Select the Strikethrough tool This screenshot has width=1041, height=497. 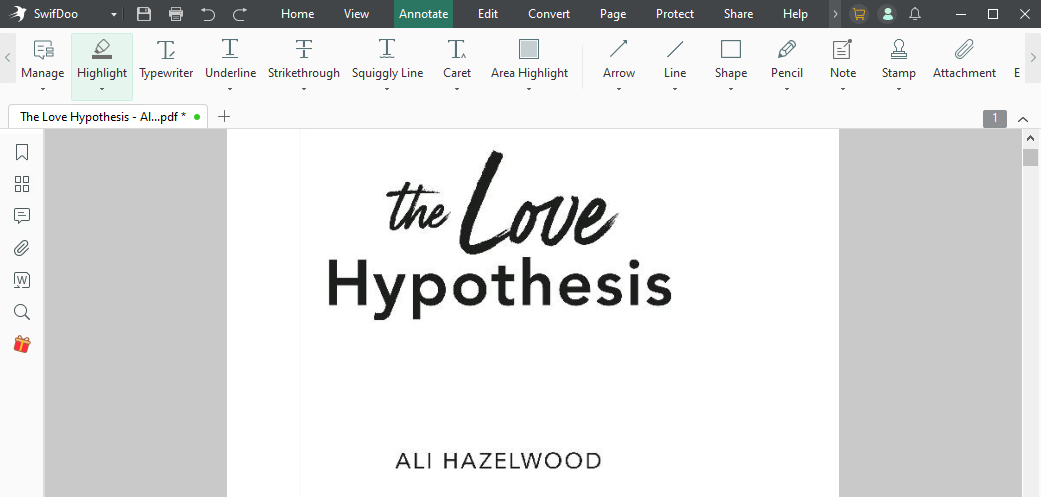(303, 59)
